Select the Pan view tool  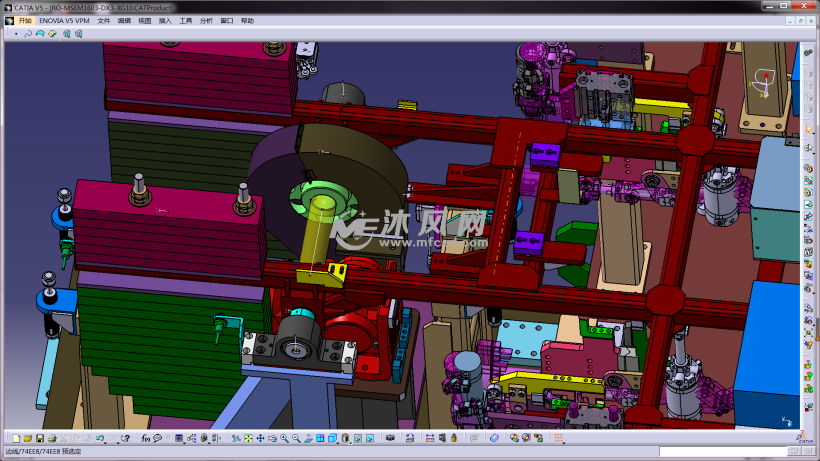click(260, 438)
